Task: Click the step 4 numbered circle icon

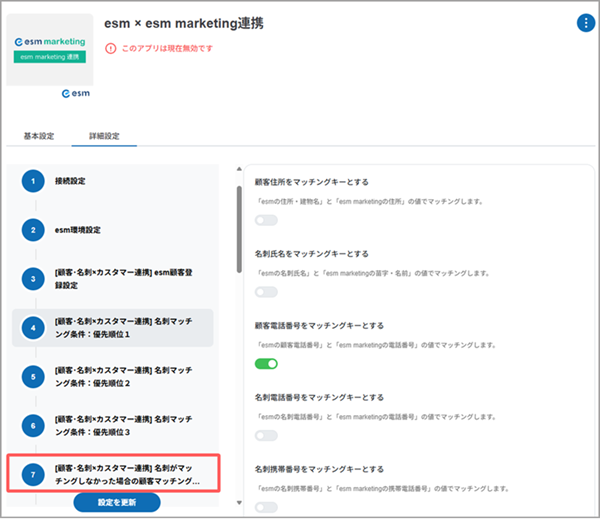Action: click(33, 327)
